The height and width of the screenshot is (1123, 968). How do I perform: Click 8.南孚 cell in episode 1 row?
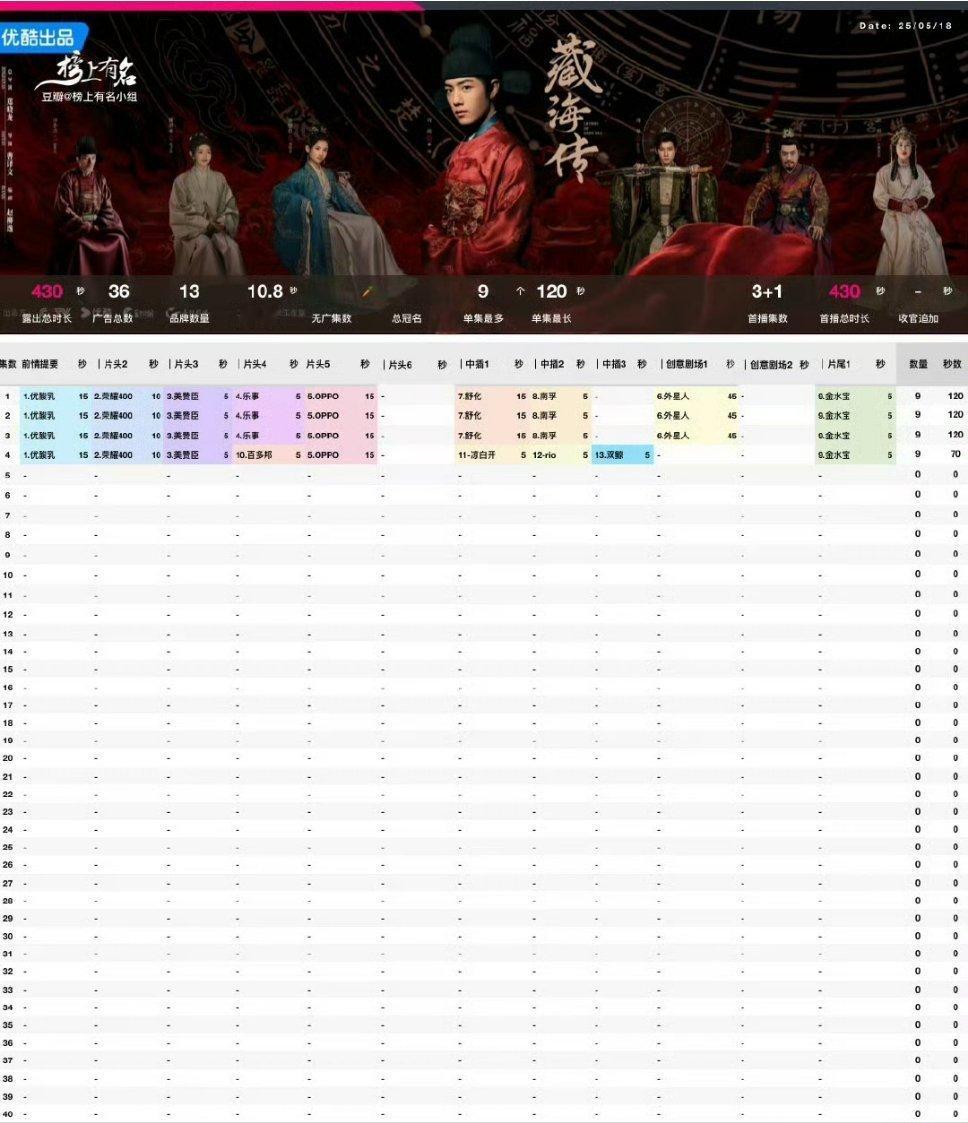pyautogui.click(x=545, y=396)
